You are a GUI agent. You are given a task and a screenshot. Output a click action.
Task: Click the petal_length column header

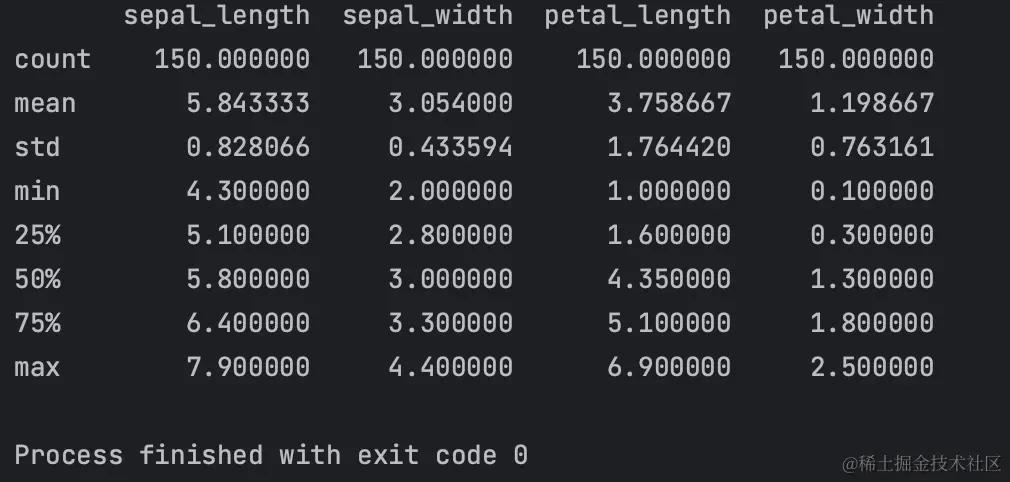click(x=637, y=16)
